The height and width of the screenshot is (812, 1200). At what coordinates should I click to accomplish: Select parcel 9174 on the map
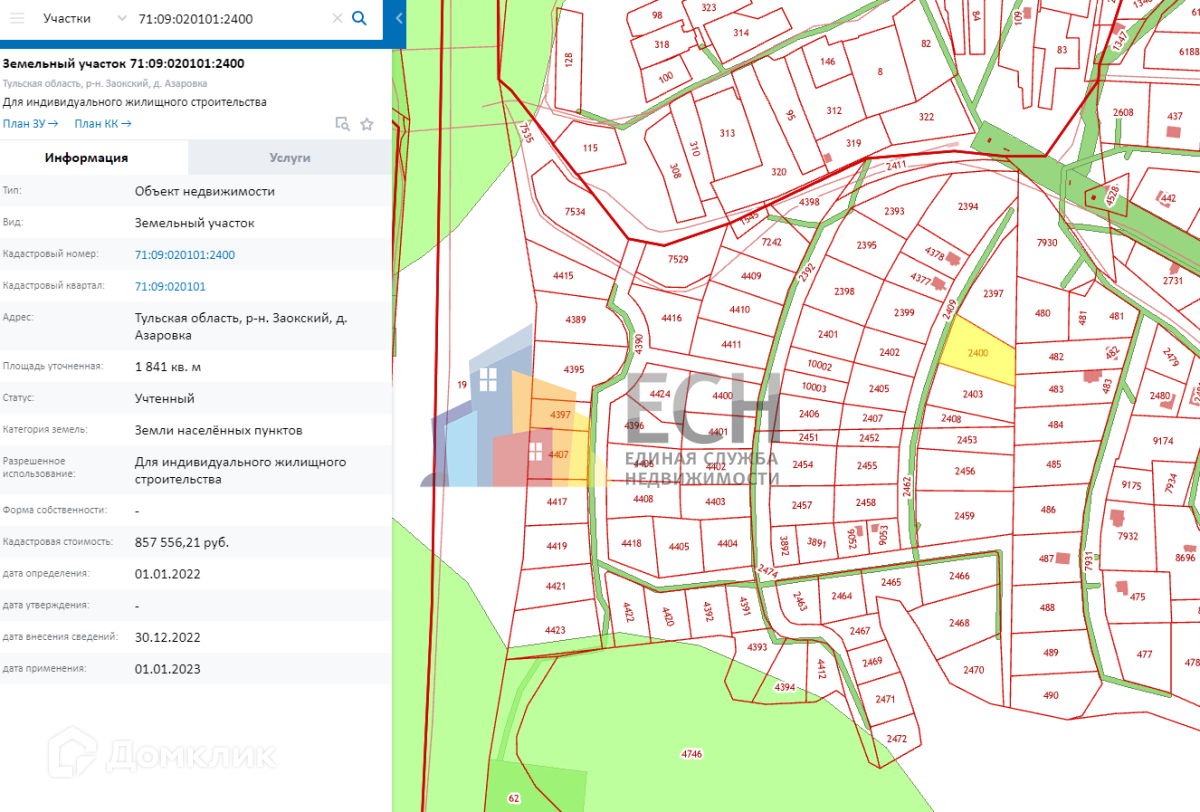[x=1162, y=441]
